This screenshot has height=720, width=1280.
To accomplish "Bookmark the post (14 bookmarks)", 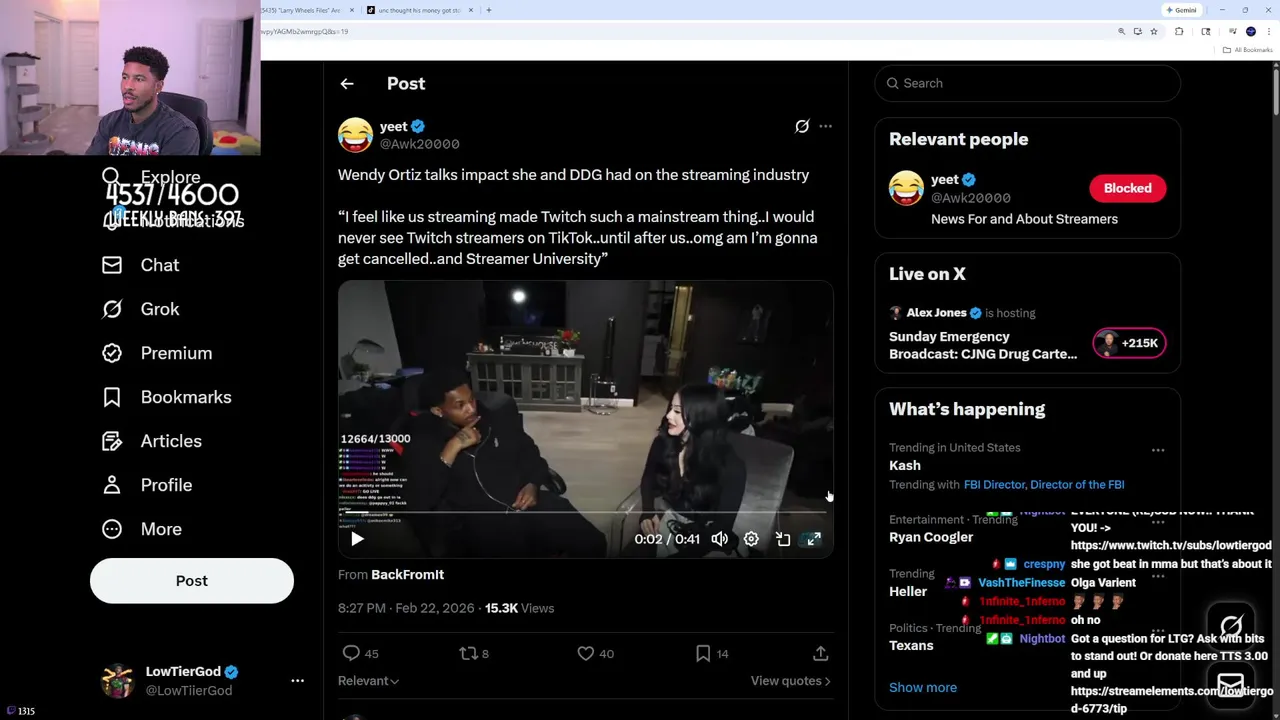I will pyautogui.click(x=711, y=653).
